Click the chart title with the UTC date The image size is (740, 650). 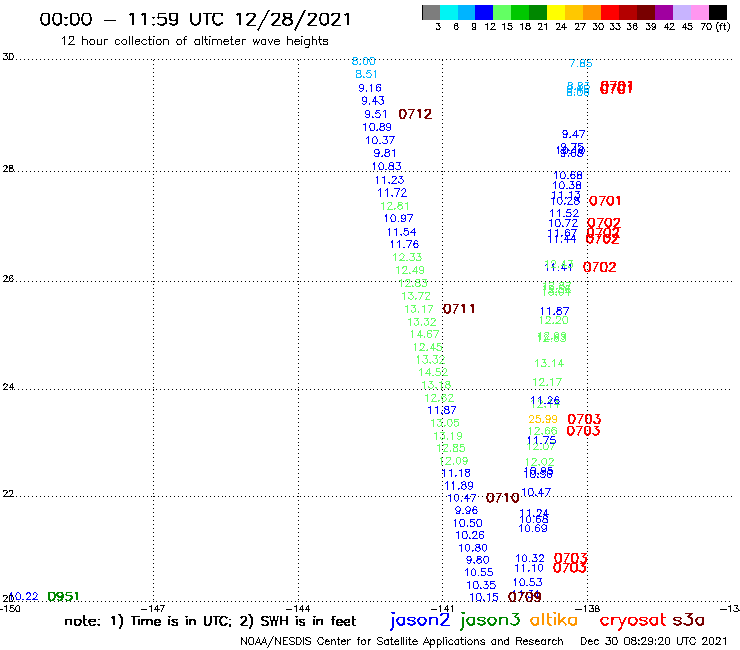point(195,20)
